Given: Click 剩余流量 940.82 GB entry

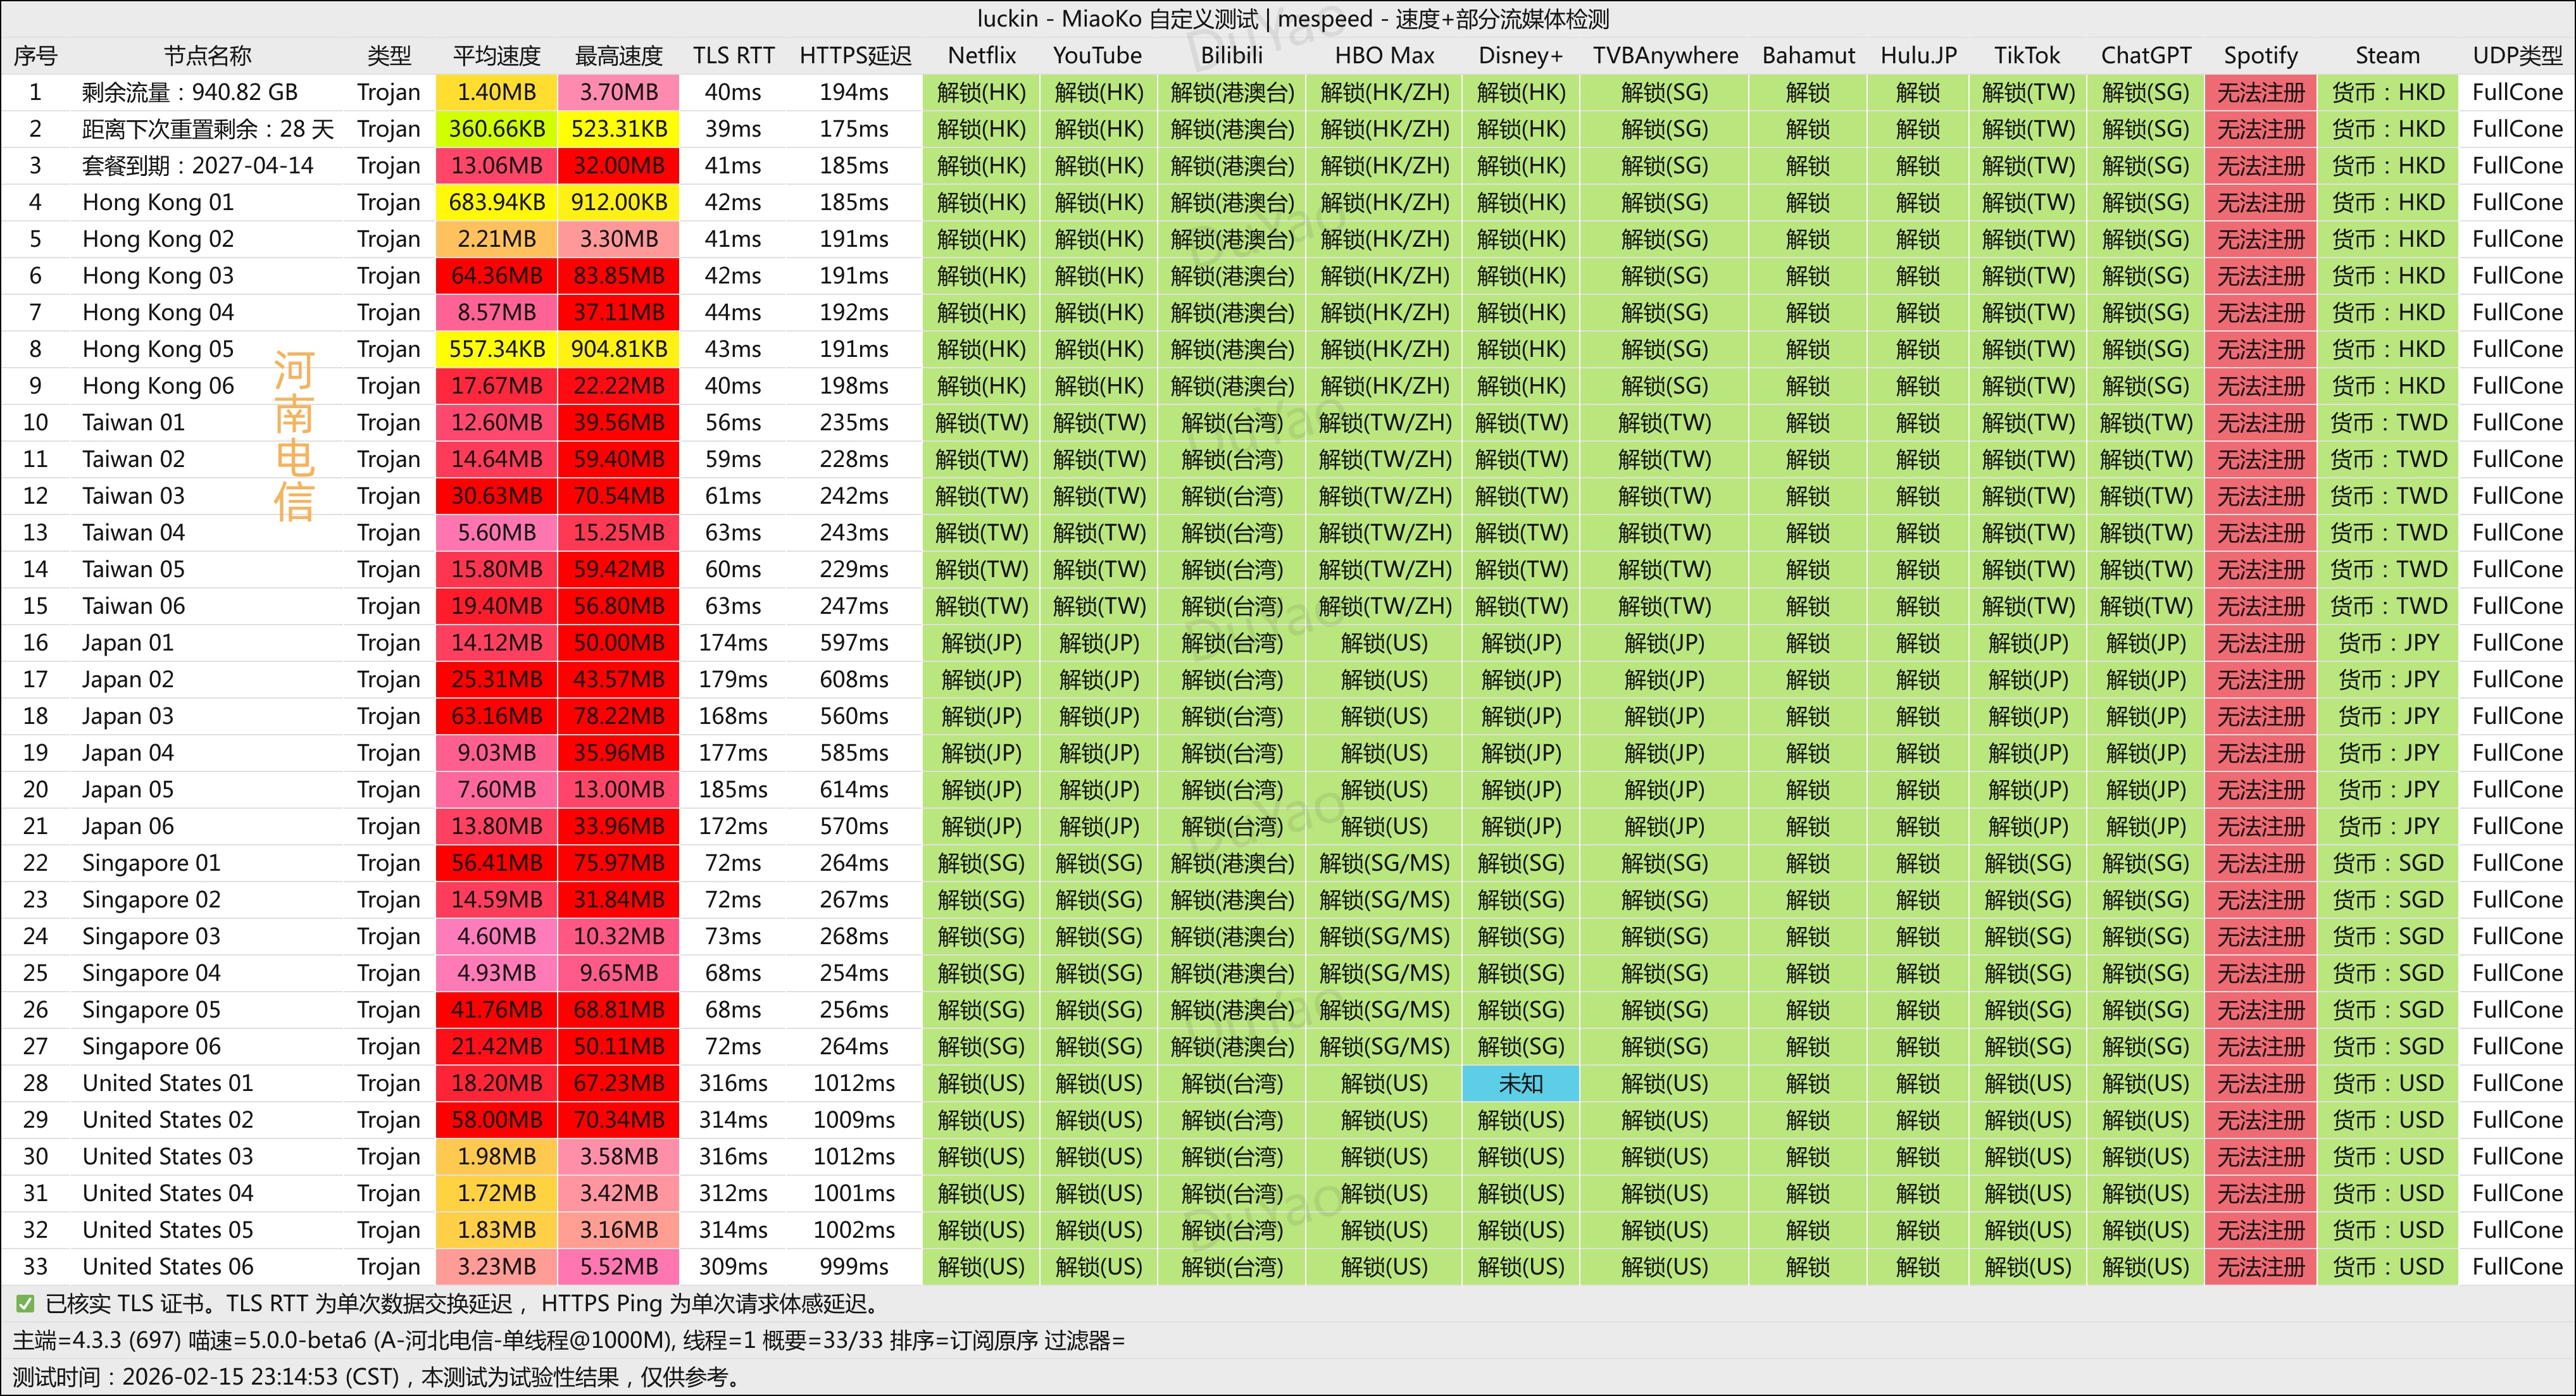Looking at the screenshot, I should tap(190, 93).
